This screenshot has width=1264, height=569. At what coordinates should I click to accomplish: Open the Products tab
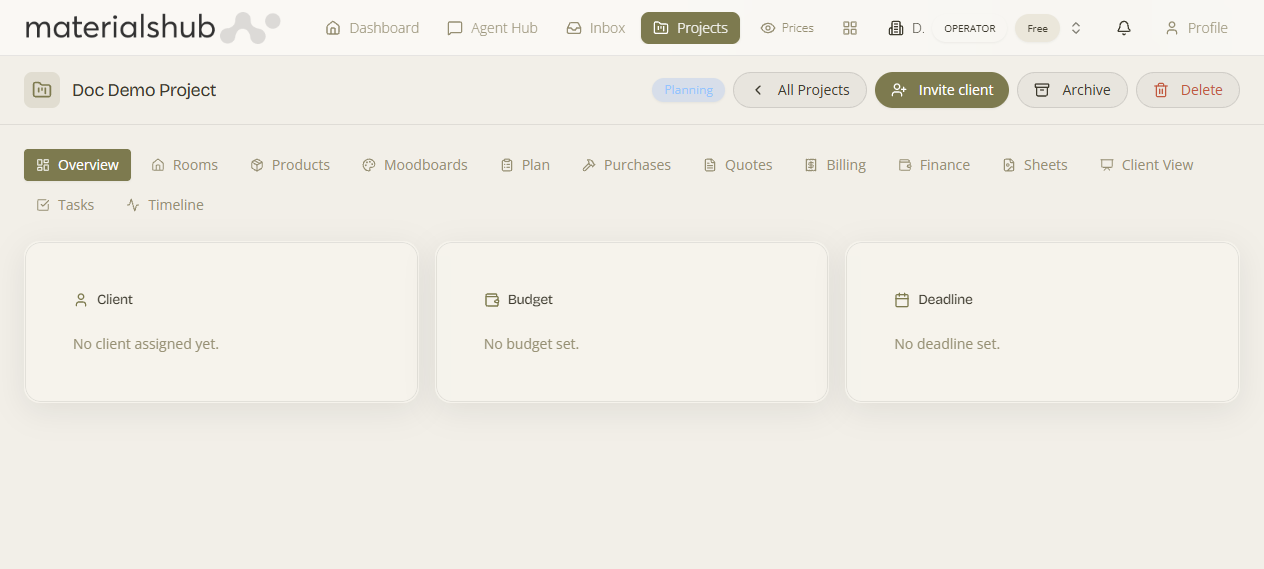point(290,165)
